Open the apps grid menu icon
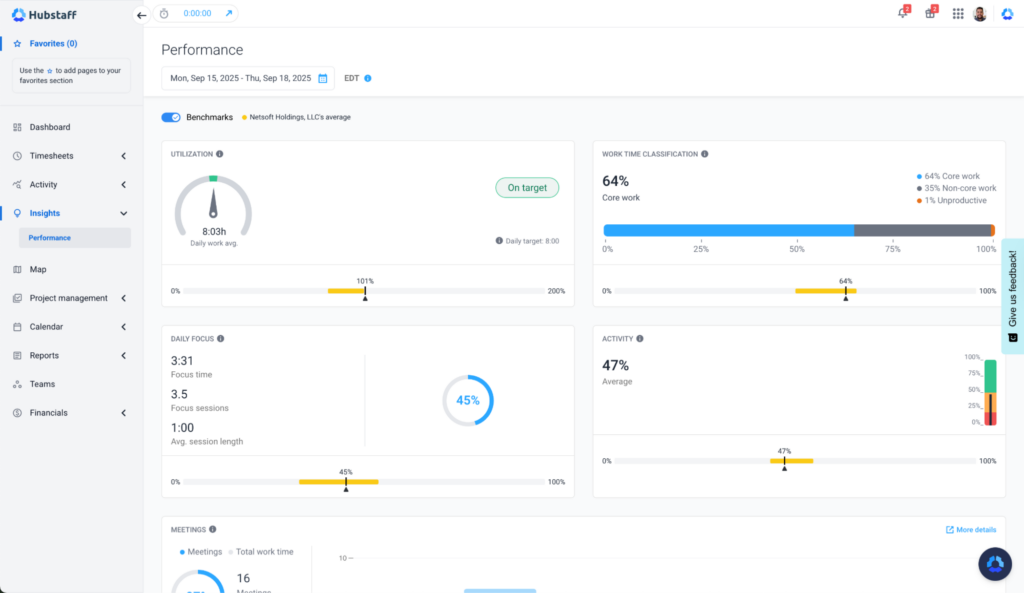Screen dimensions: 1024x593 tap(957, 12)
